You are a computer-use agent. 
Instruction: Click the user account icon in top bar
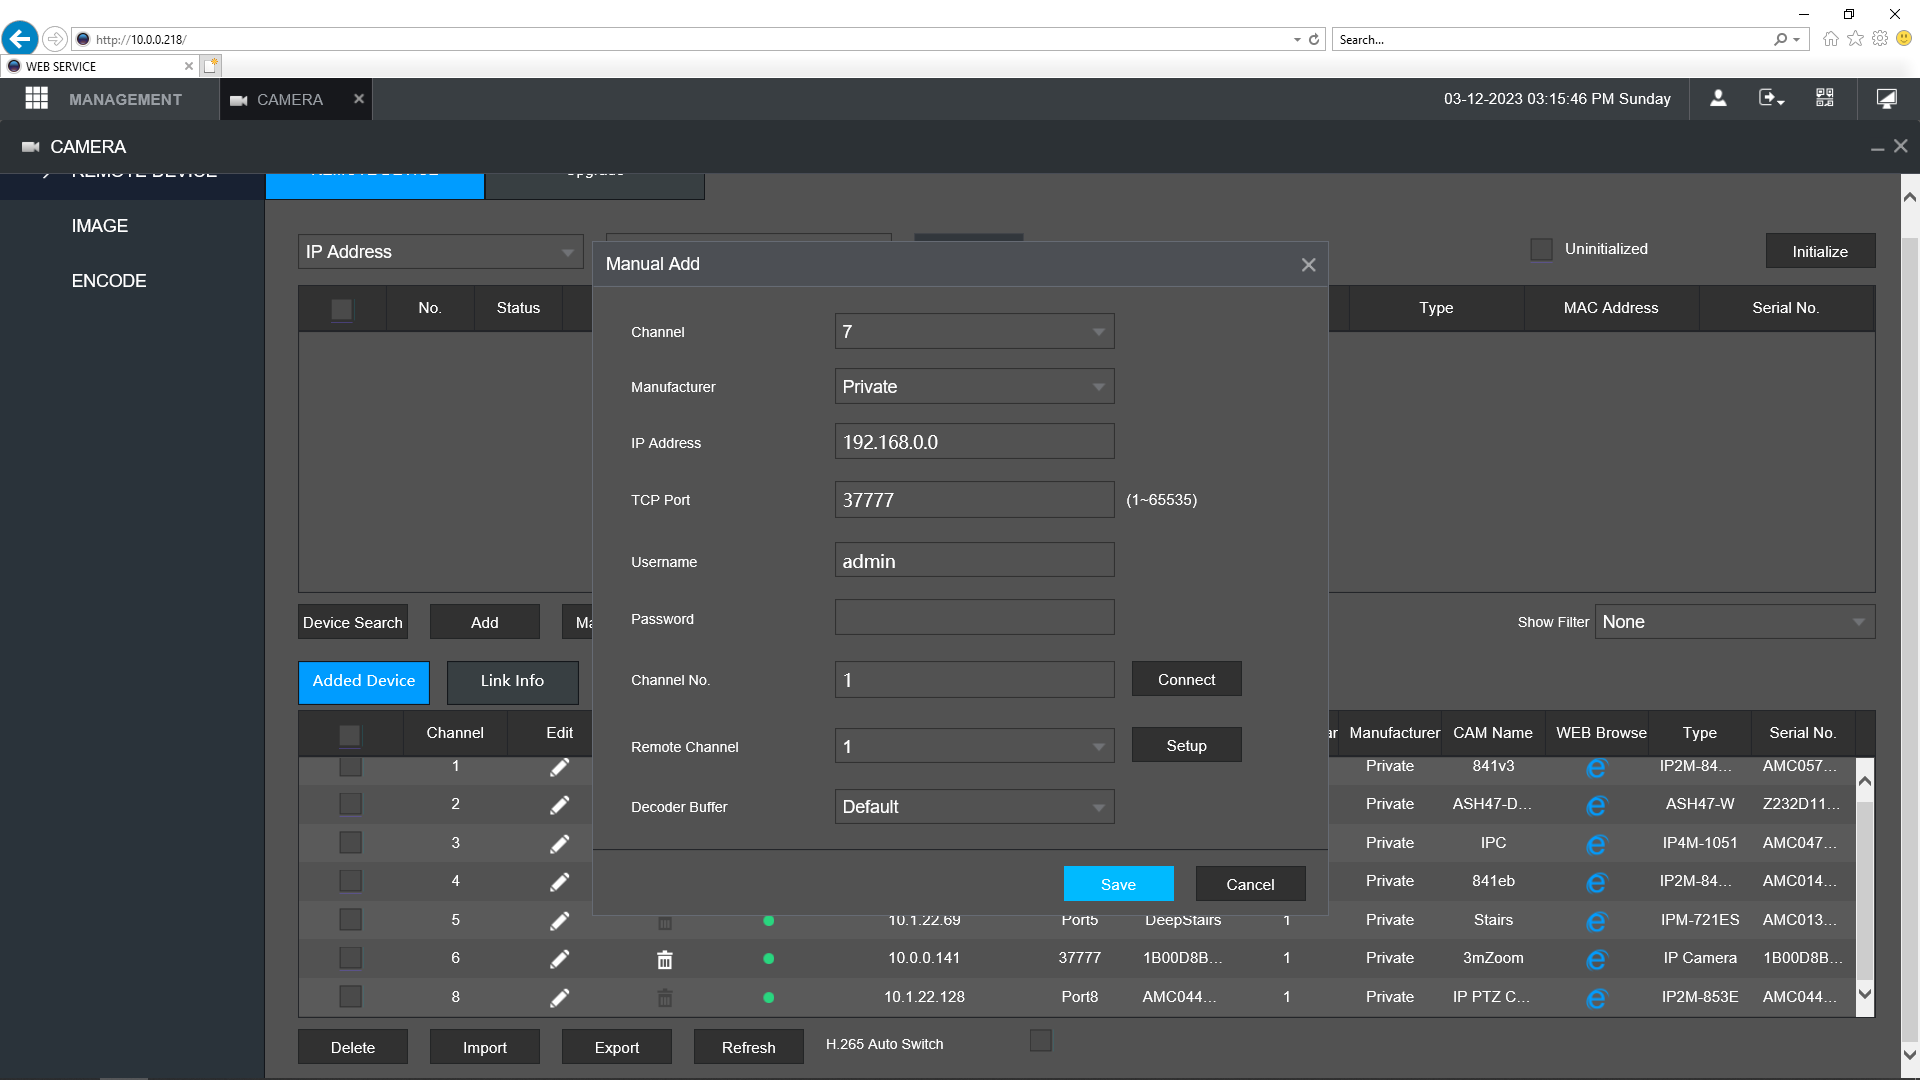pos(1718,98)
